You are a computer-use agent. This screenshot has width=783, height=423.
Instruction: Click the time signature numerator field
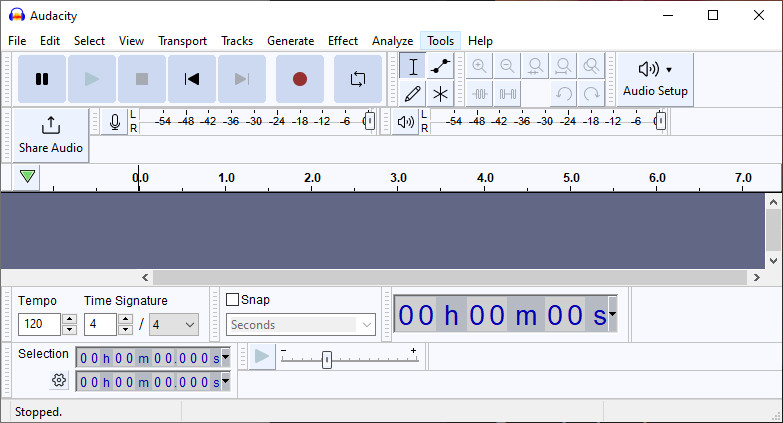[x=100, y=324]
